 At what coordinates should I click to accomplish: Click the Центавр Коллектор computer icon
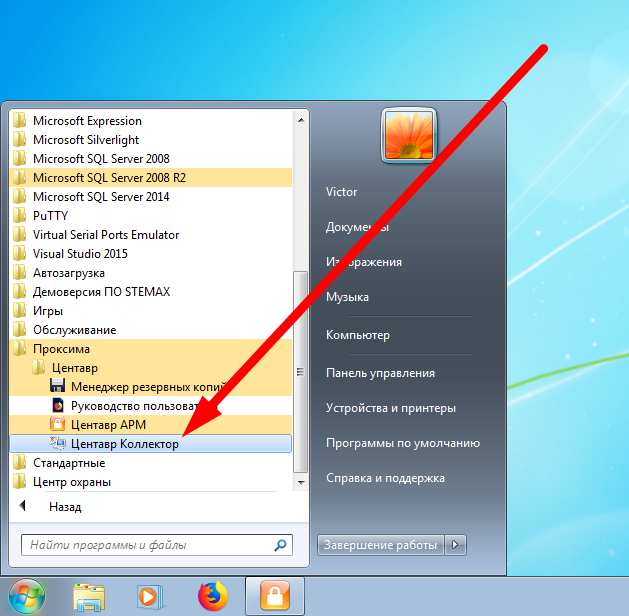pyautogui.click(x=58, y=443)
